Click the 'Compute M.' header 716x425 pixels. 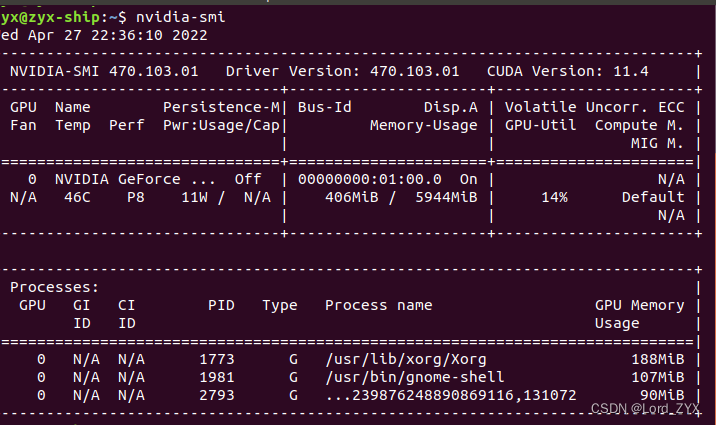[639, 125]
